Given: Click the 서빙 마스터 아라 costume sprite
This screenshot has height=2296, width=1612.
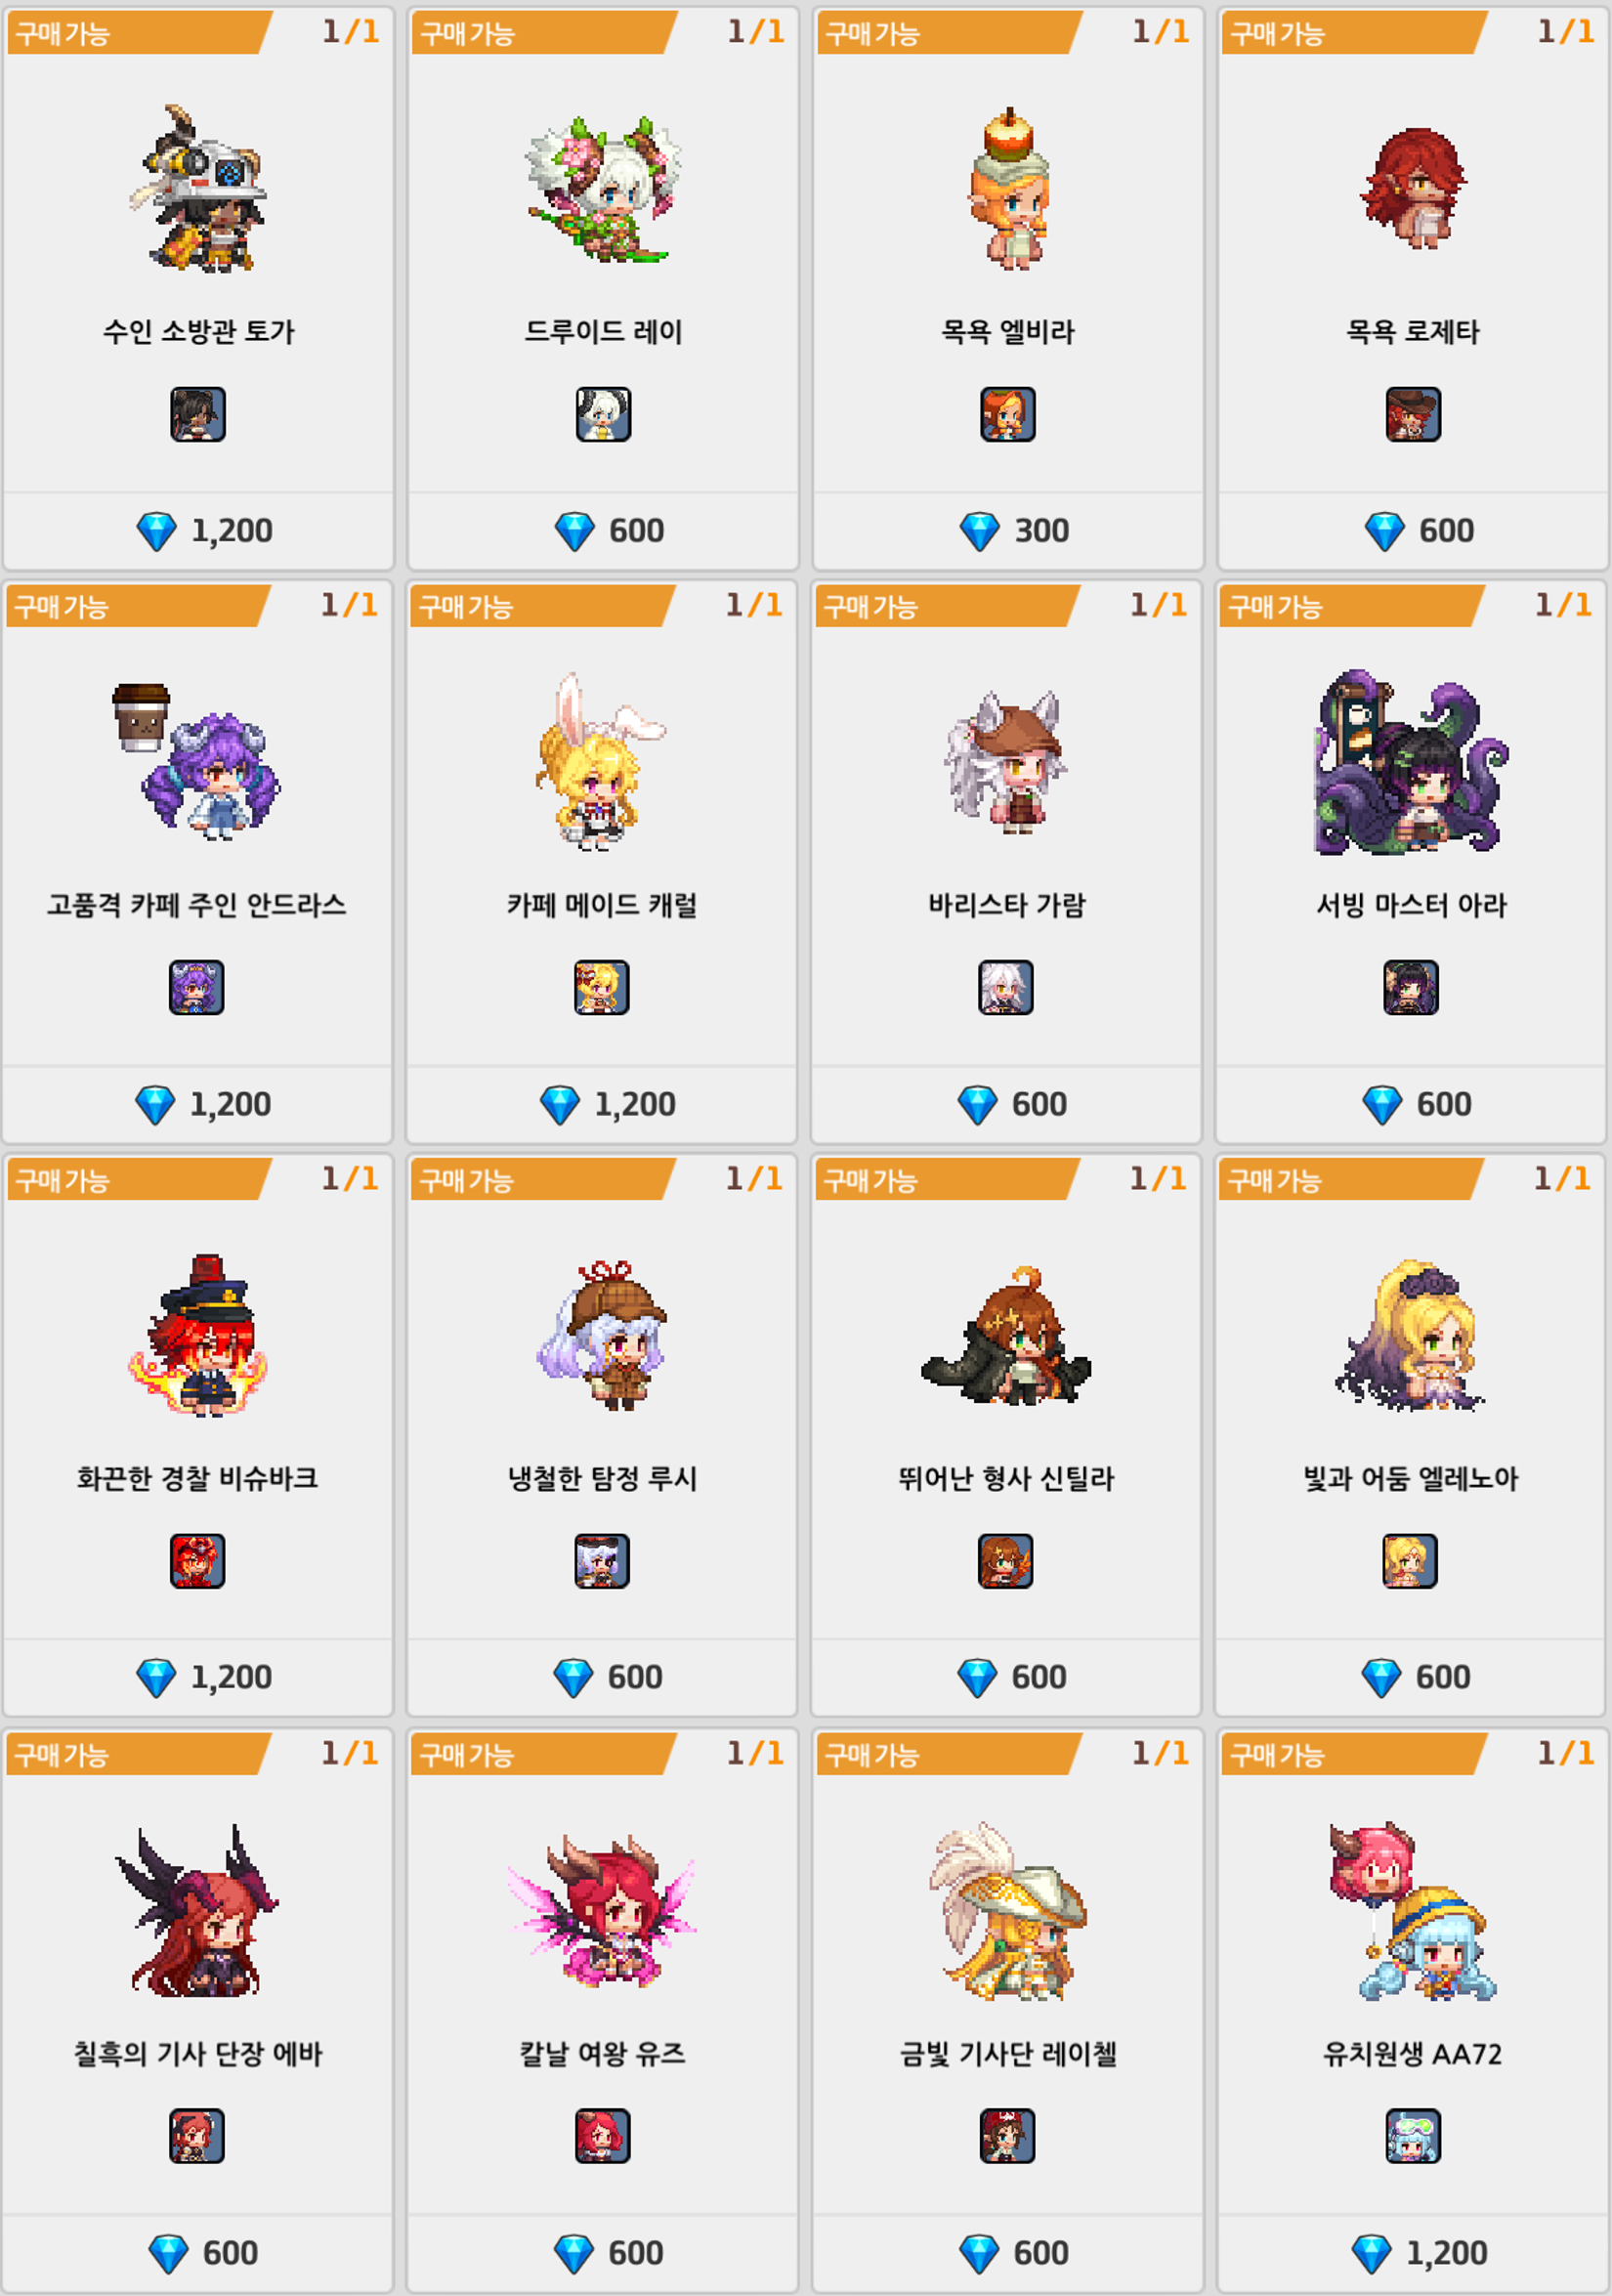Looking at the screenshot, I should click(1411, 762).
